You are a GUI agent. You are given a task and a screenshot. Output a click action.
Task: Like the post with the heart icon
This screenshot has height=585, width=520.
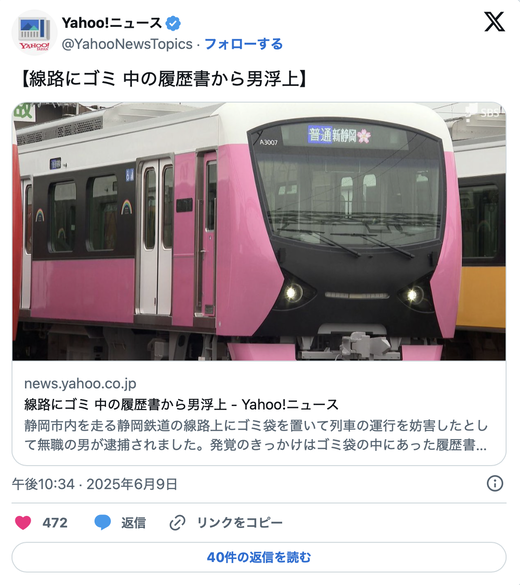(x=23, y=522)
